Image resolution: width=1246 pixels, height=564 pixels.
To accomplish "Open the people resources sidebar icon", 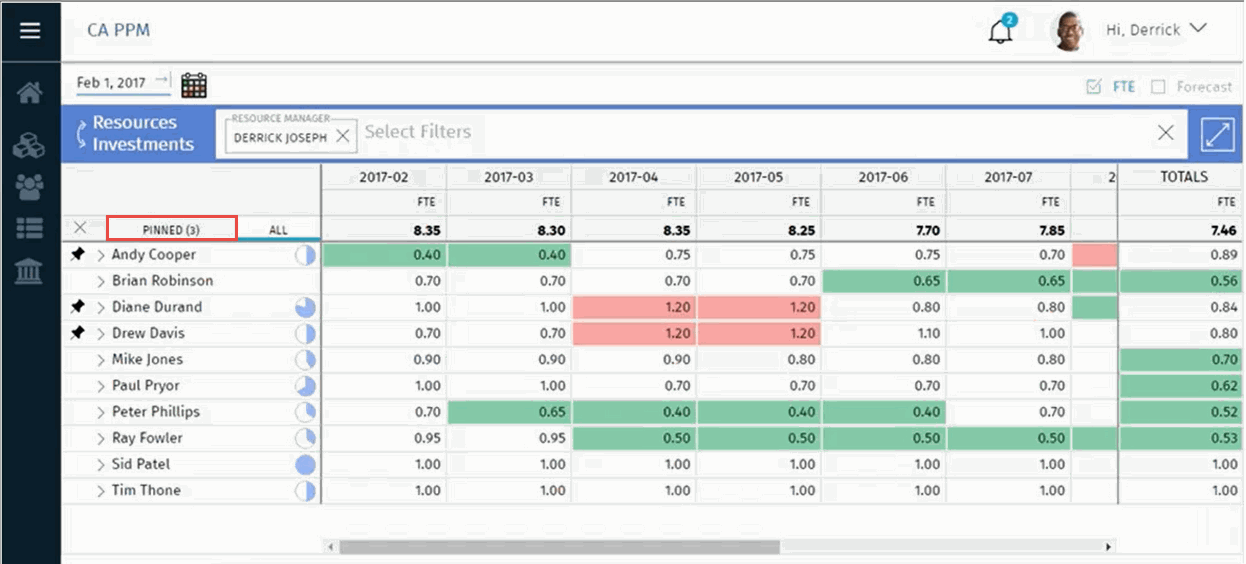I will tap(30, 187).
